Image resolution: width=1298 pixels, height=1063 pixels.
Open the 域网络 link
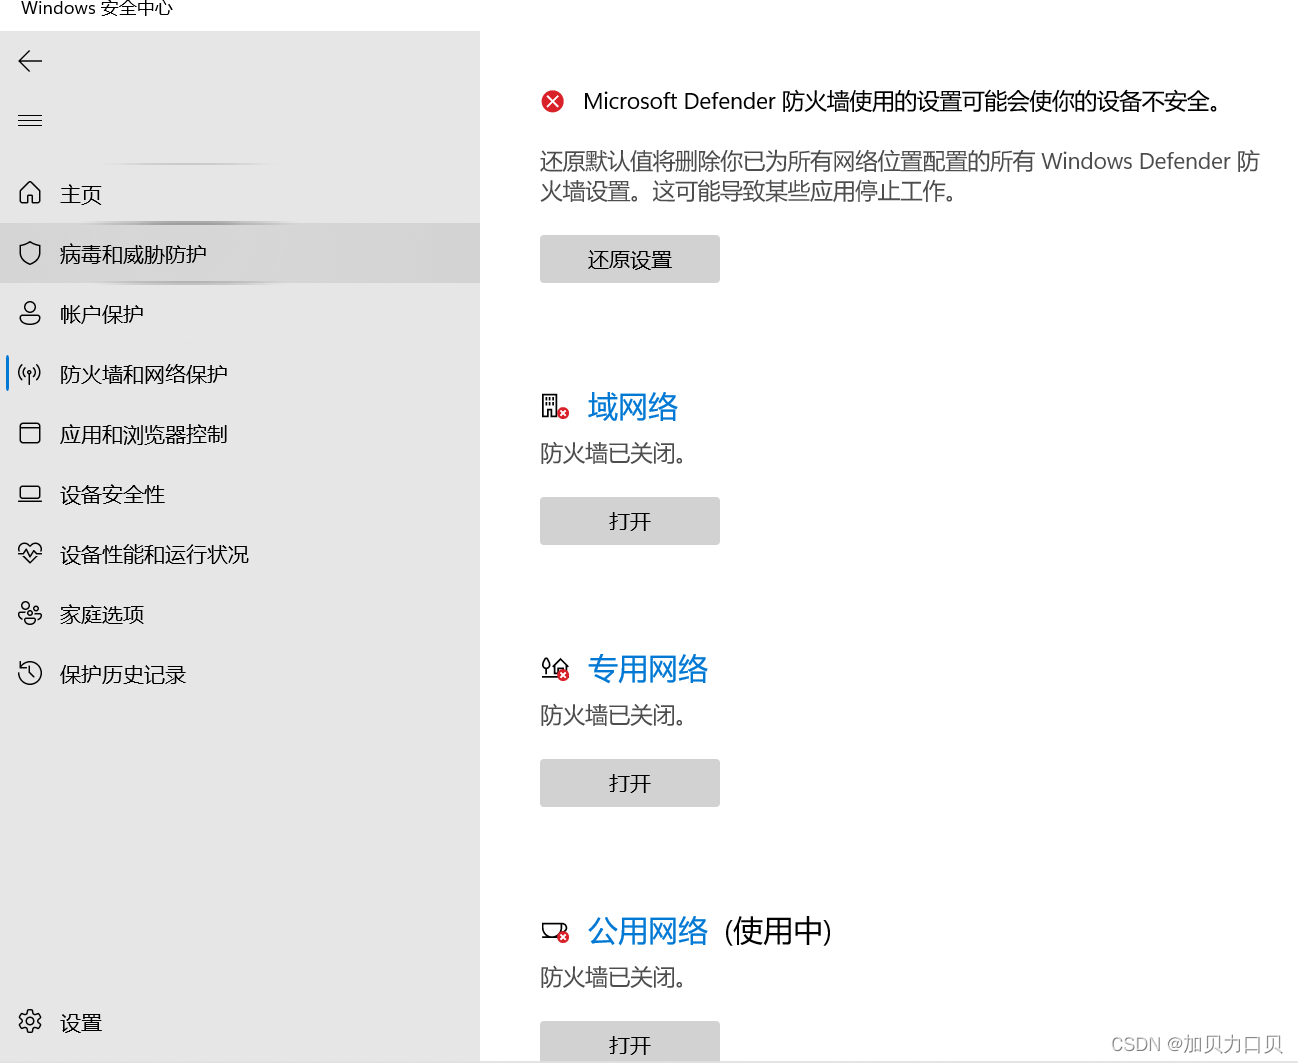(x=633, y=407)
